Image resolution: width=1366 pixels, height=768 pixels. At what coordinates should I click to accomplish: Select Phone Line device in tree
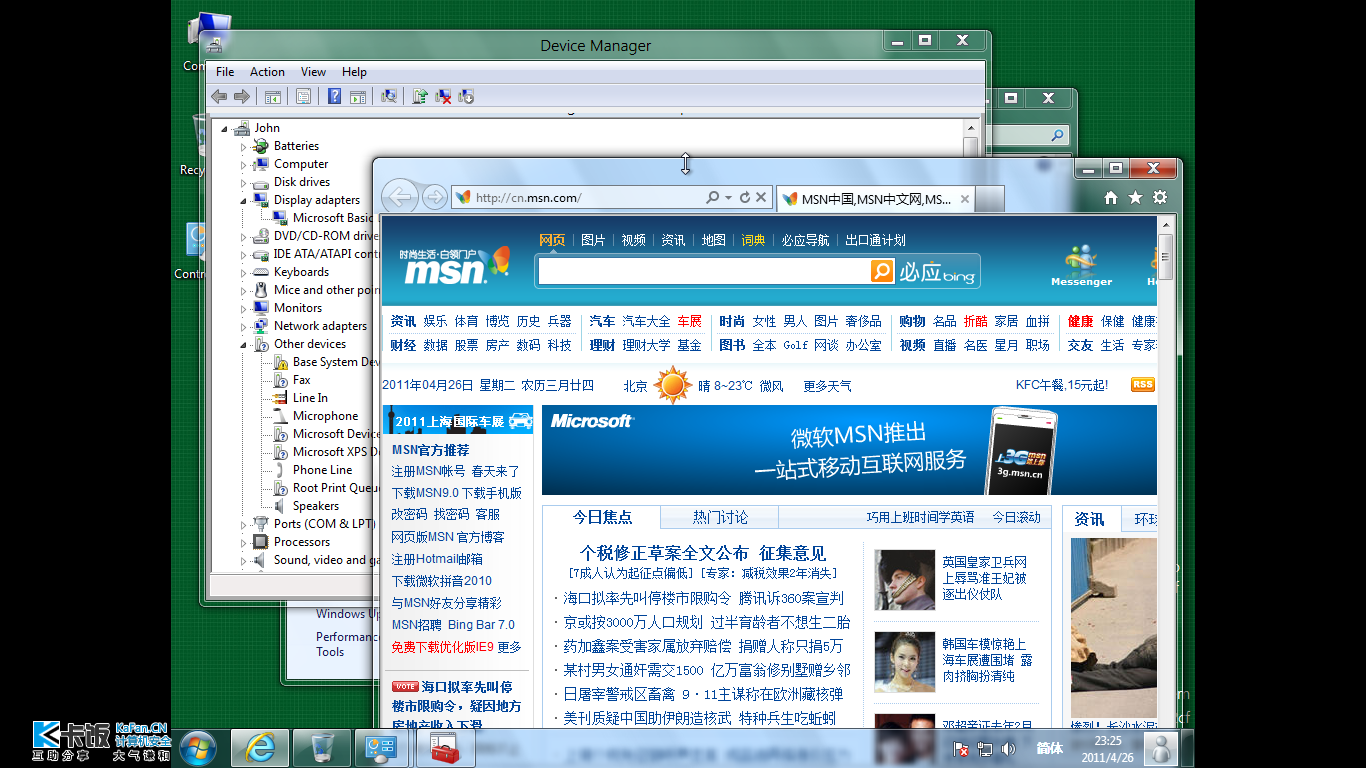[322, 470]
